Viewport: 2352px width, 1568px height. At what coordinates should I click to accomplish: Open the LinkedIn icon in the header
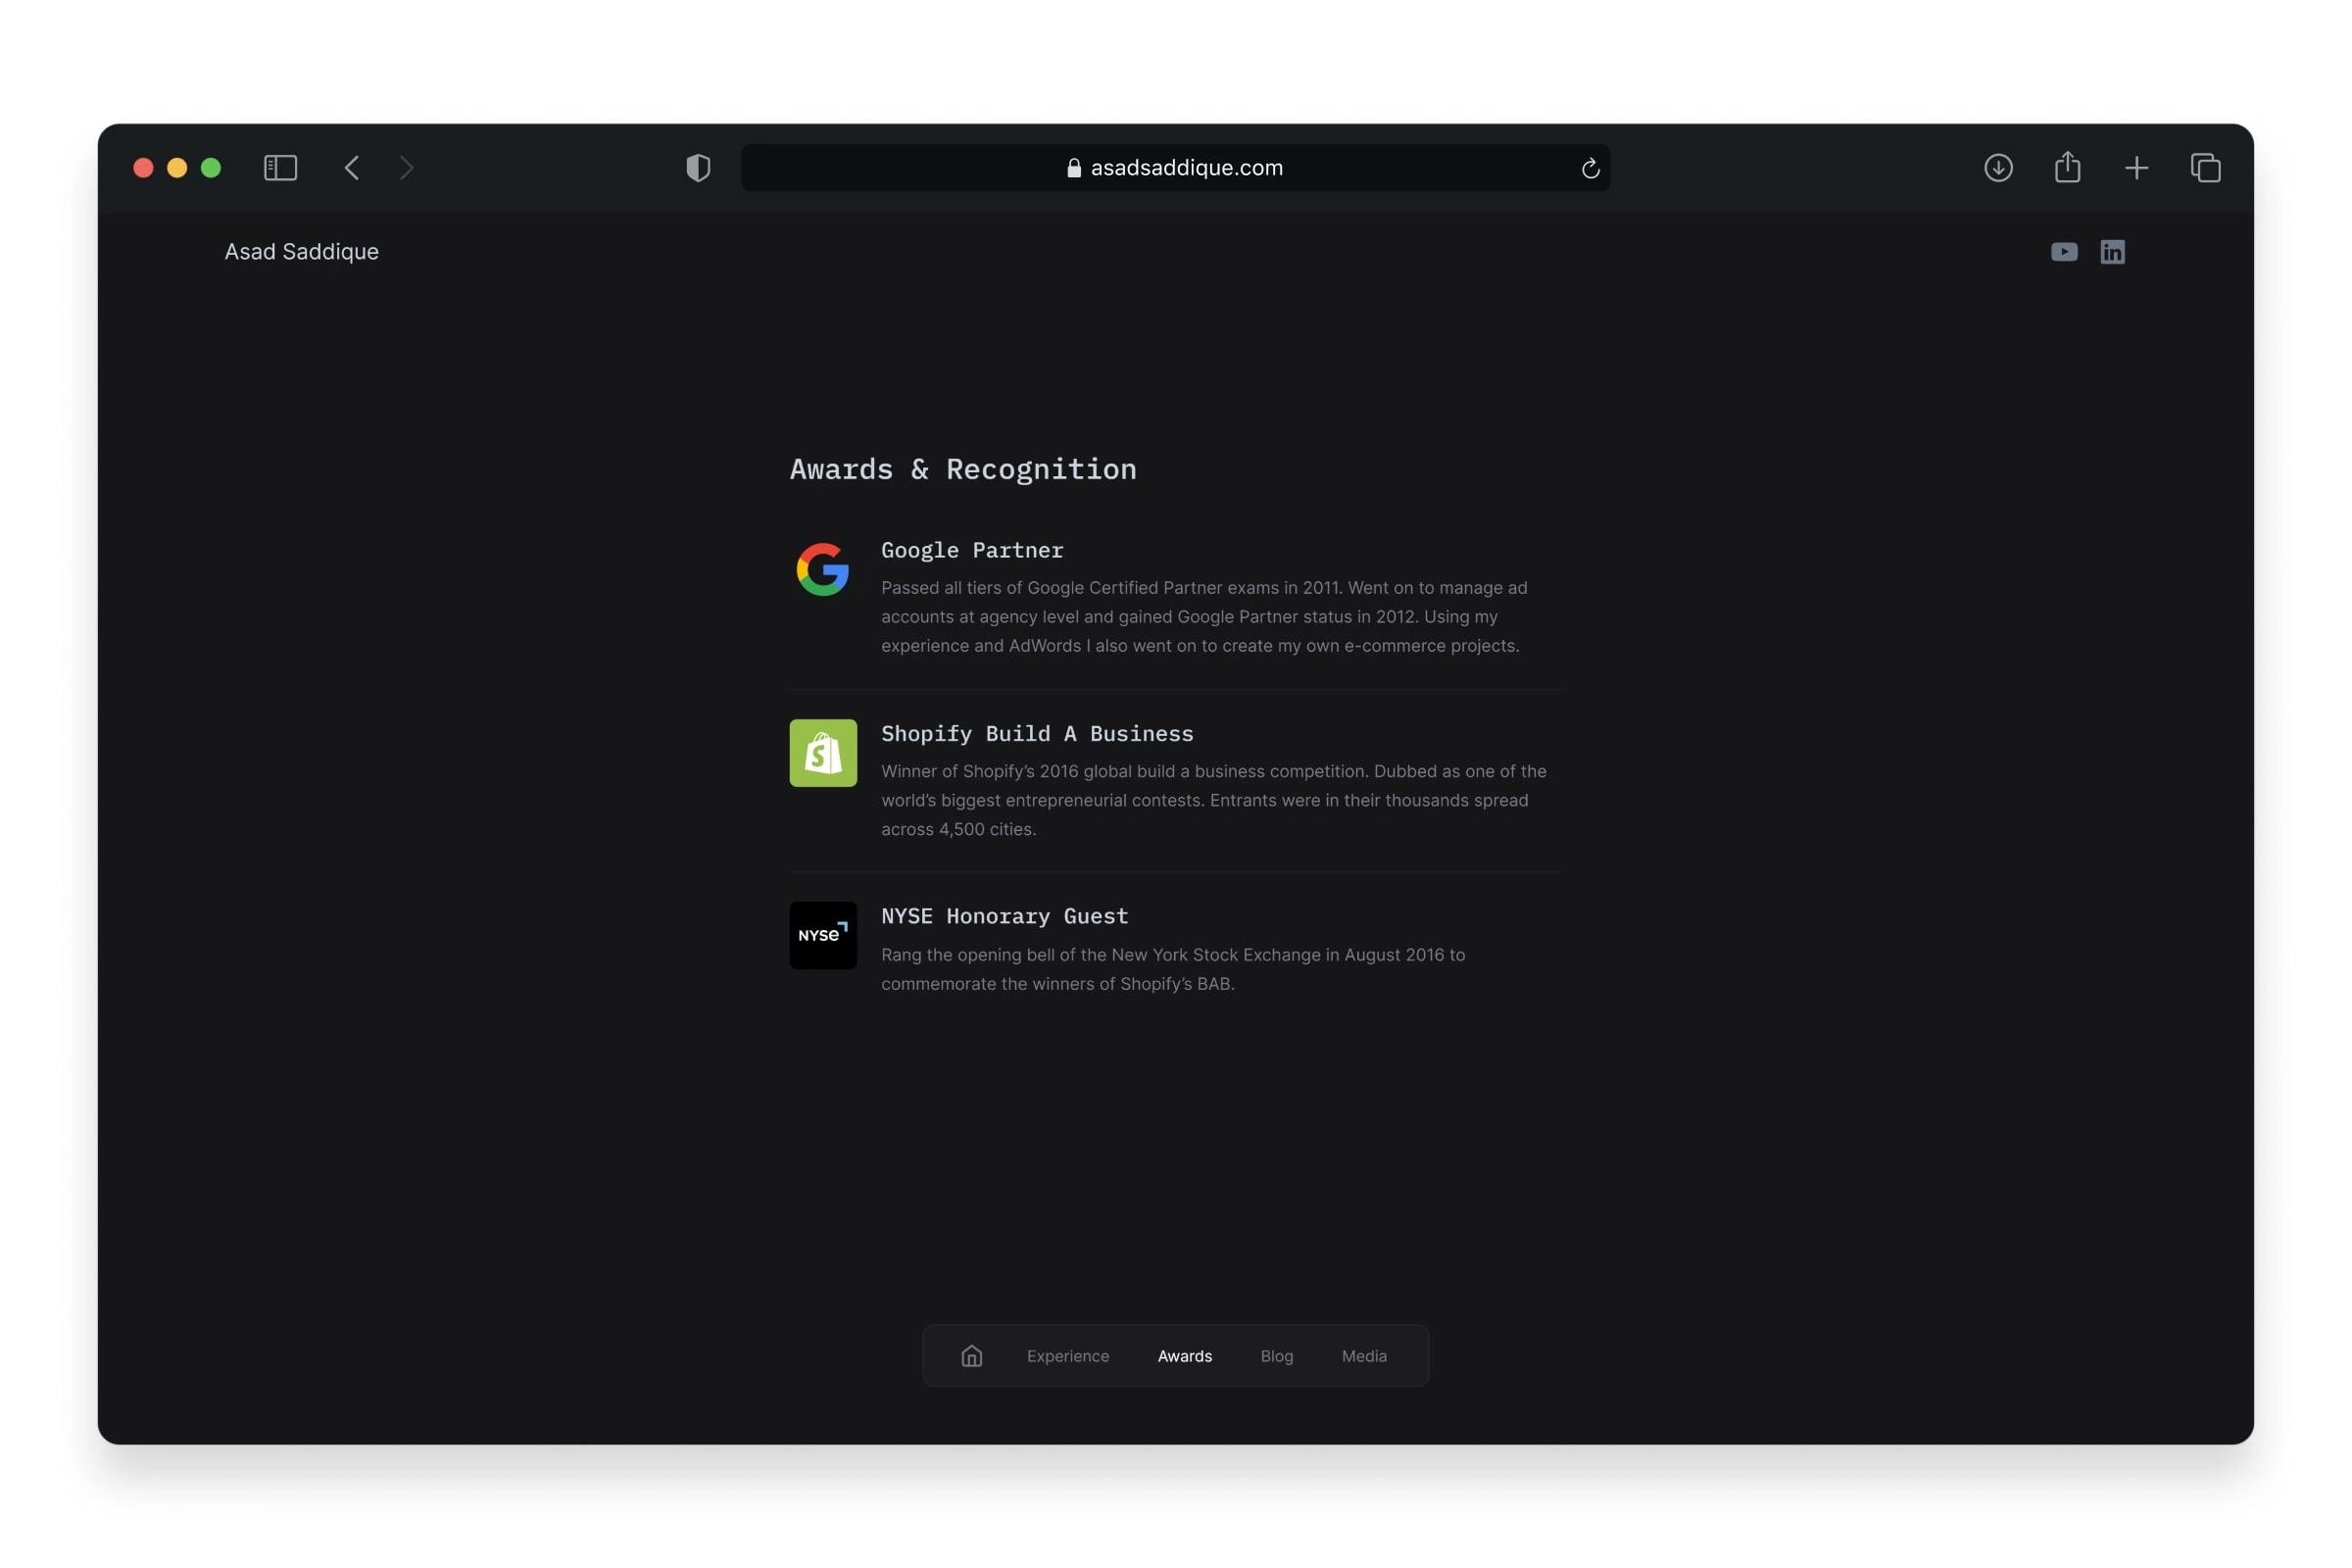point(2112,252)
